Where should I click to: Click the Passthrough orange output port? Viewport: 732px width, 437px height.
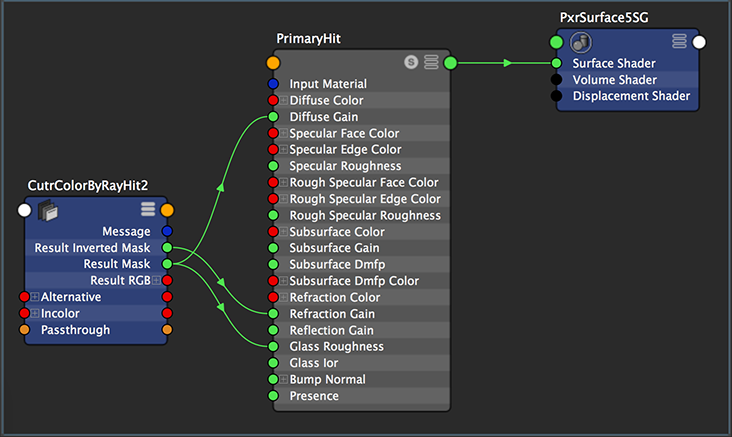(167, 330)
